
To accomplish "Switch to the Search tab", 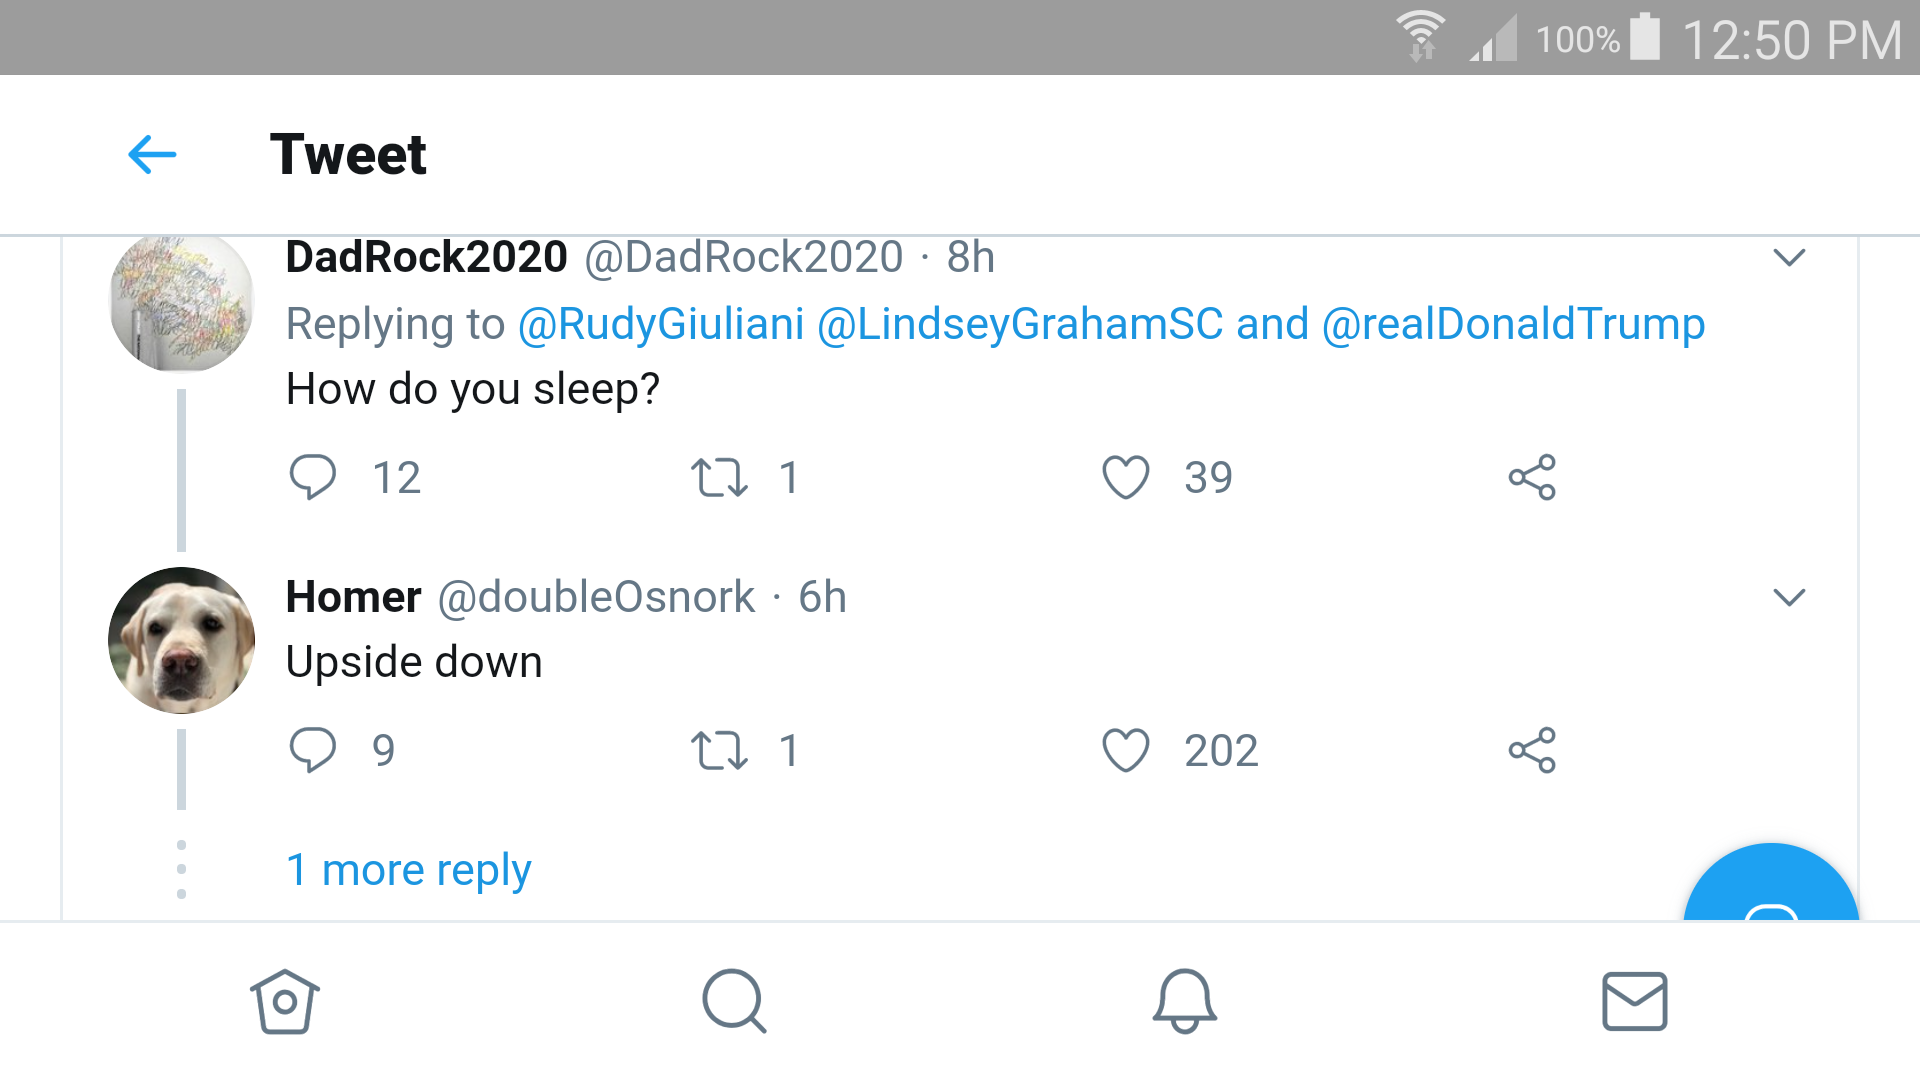I will [734, 1001].
